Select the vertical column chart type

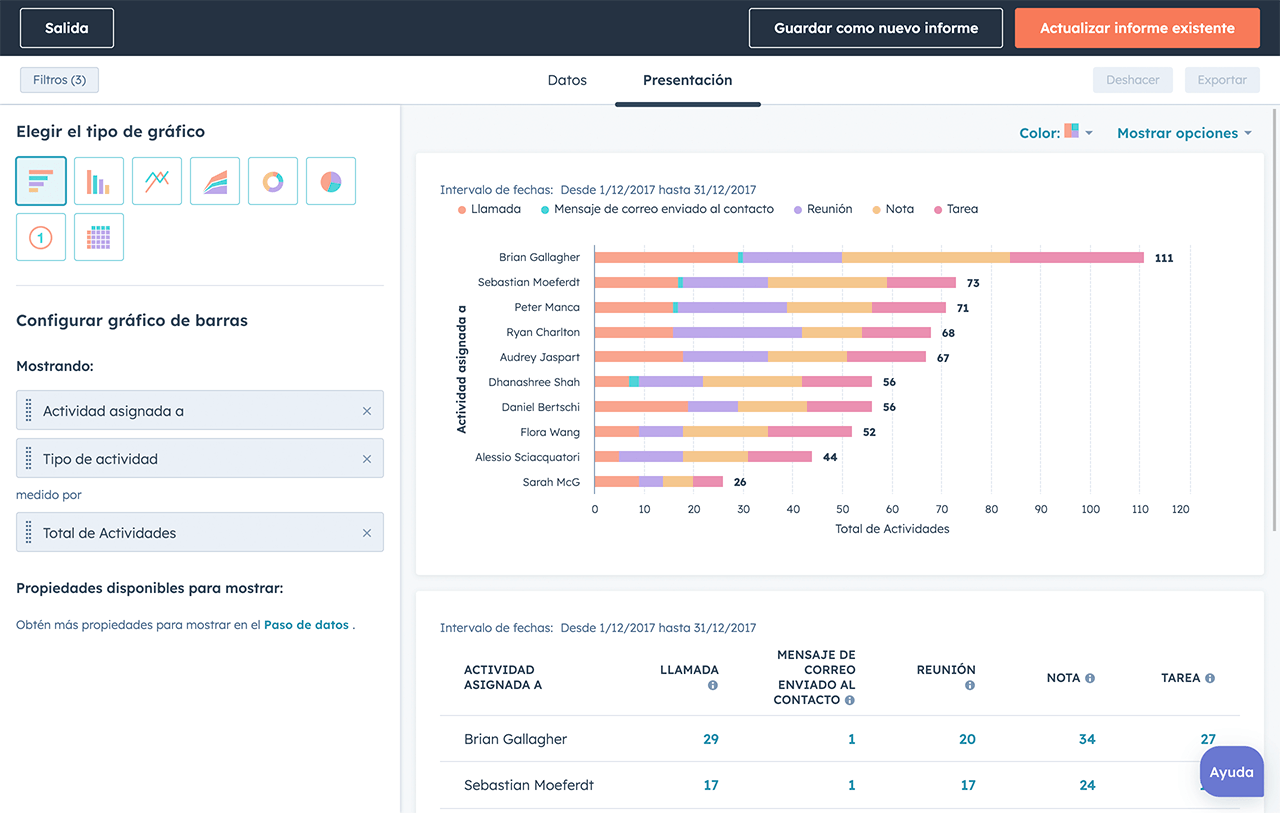(x=99, y=181)
